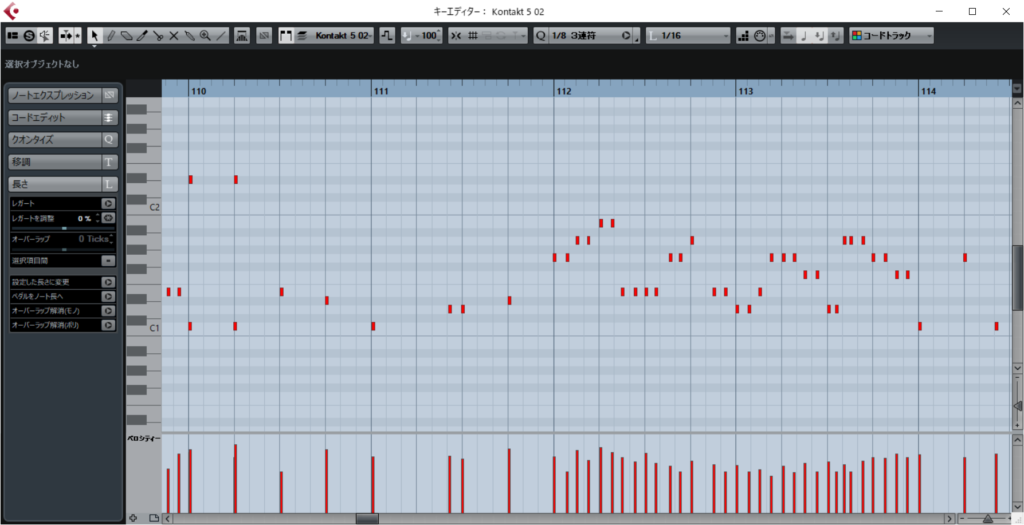Select the Zoom magnifier tool

tap(204, 35)
